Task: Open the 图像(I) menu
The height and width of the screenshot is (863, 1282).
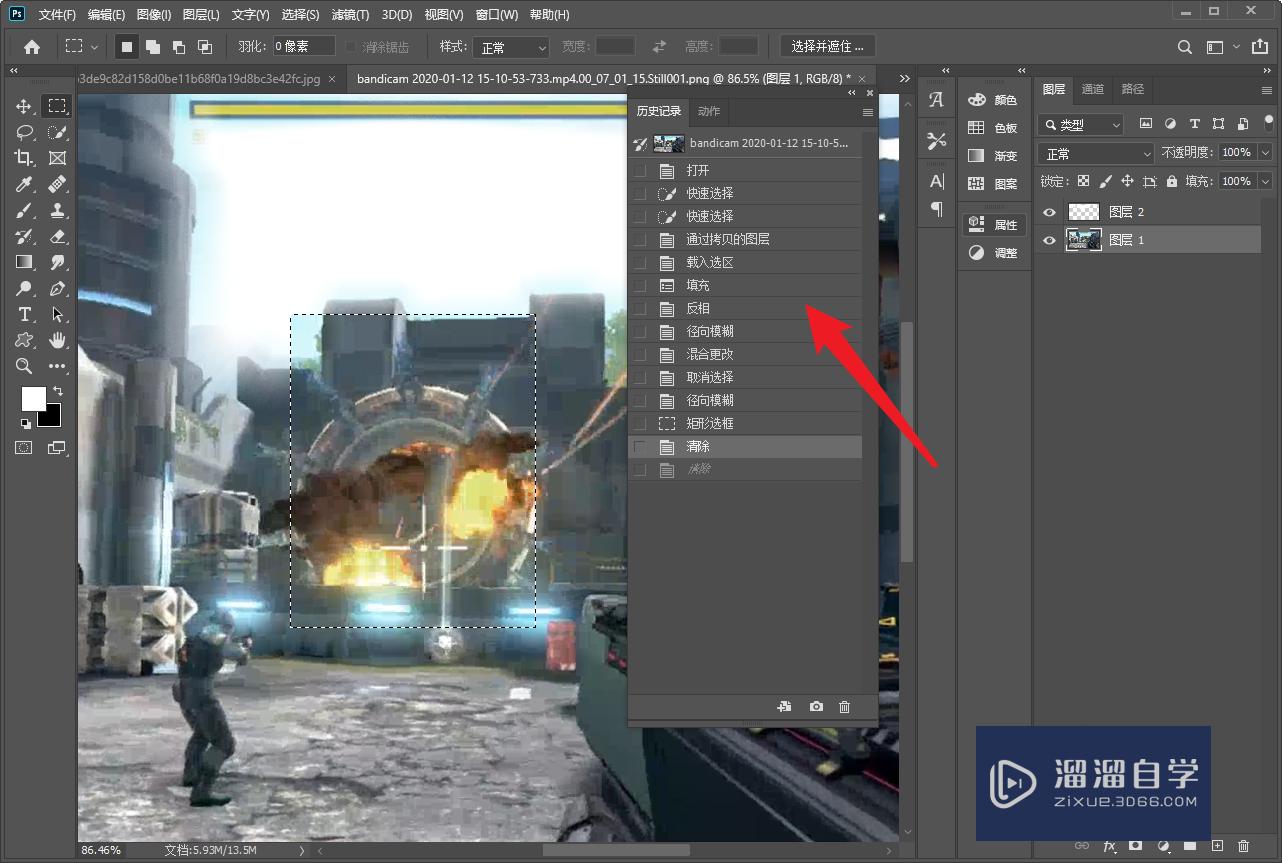Action: click(x=154, y=15)
